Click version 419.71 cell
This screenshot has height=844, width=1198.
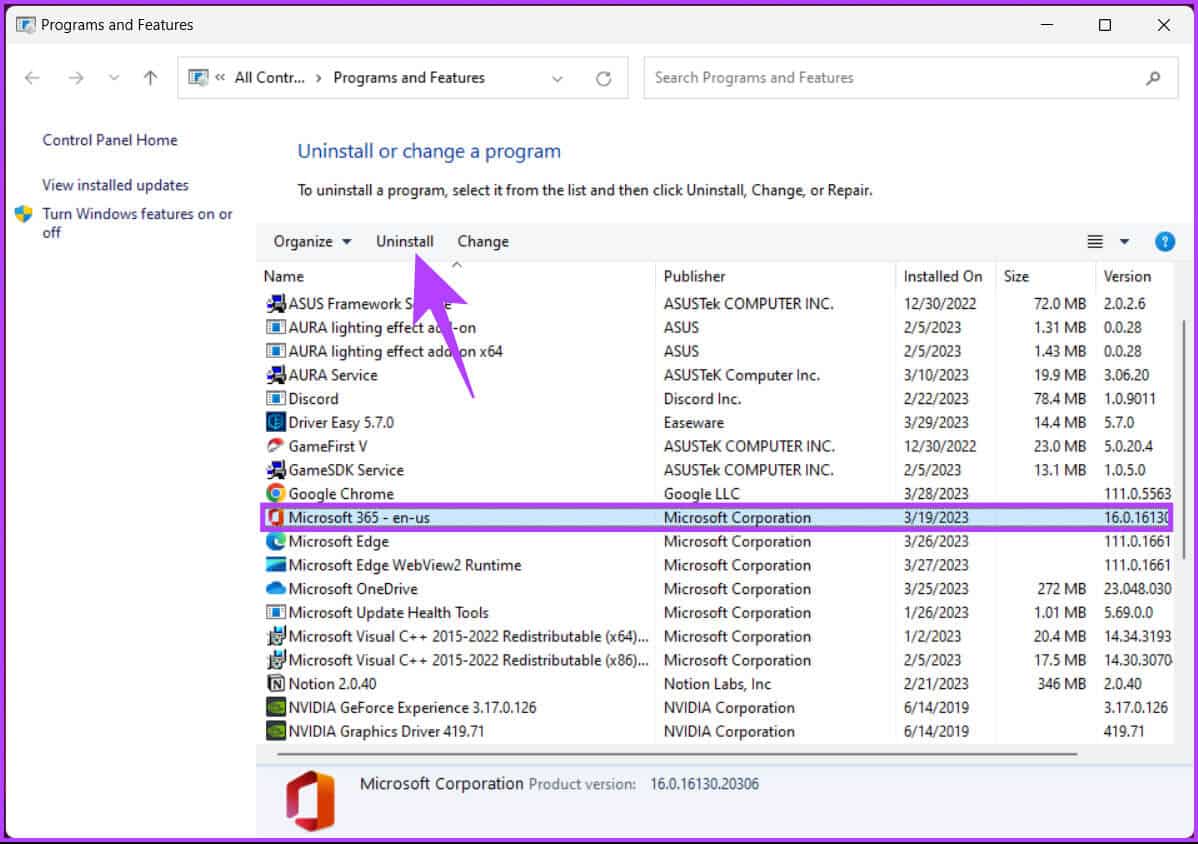tap(1124, 732)
